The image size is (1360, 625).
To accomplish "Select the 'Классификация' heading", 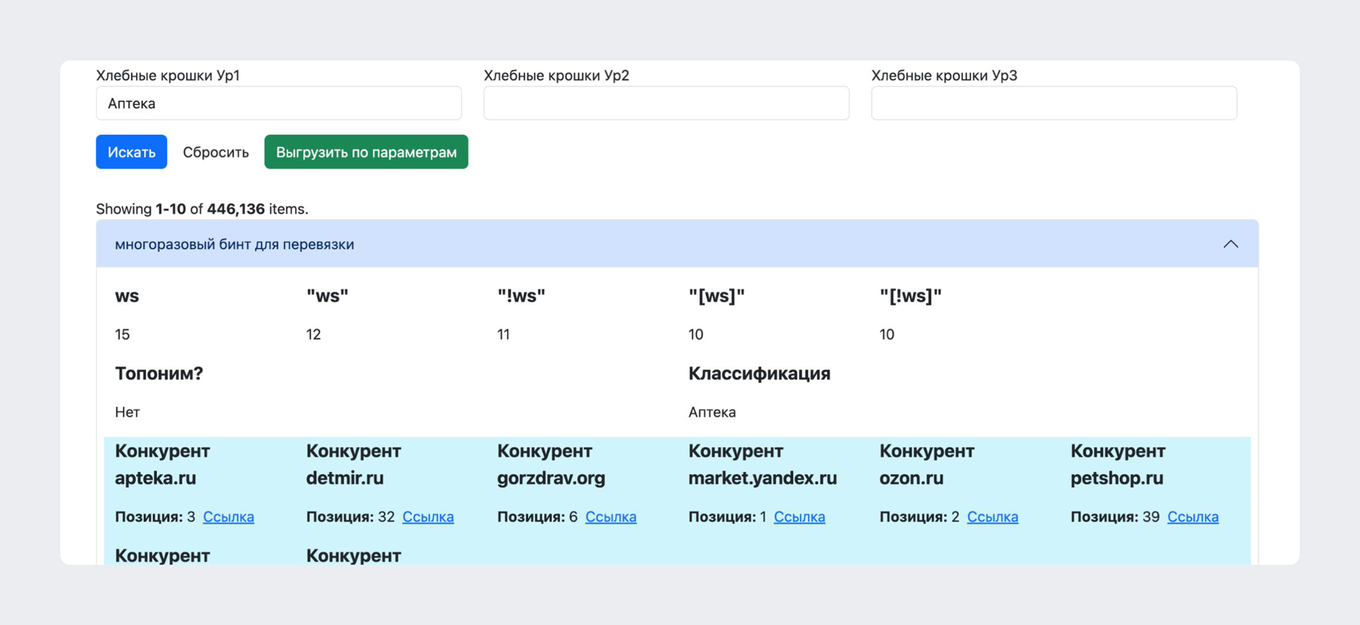I will [x=759, y=373].
